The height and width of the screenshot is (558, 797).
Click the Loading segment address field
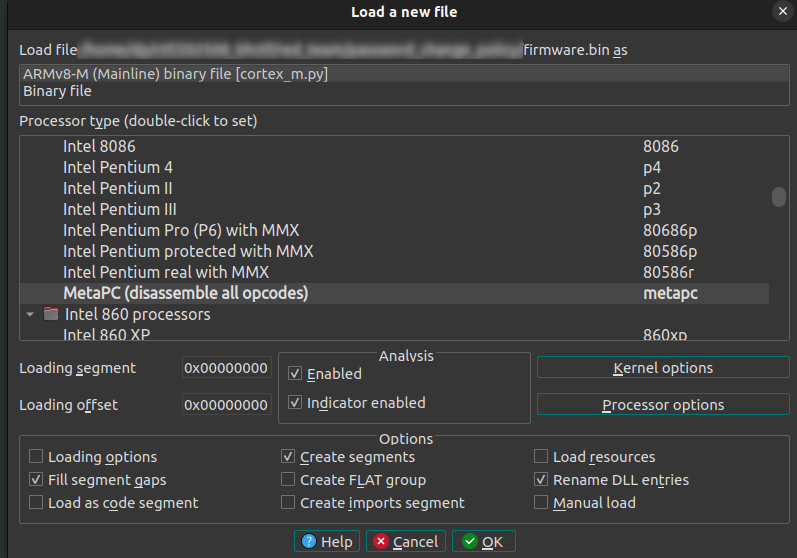(226, 368)
